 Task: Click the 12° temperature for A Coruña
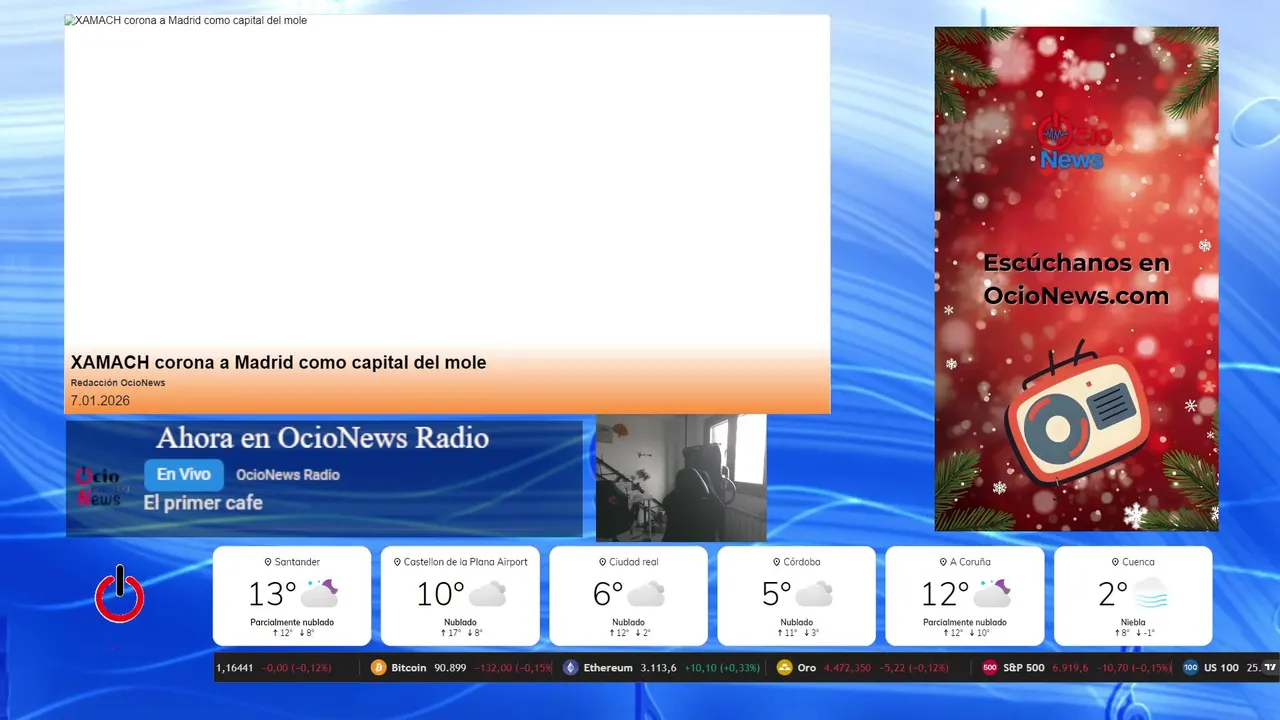coord(945,594)
